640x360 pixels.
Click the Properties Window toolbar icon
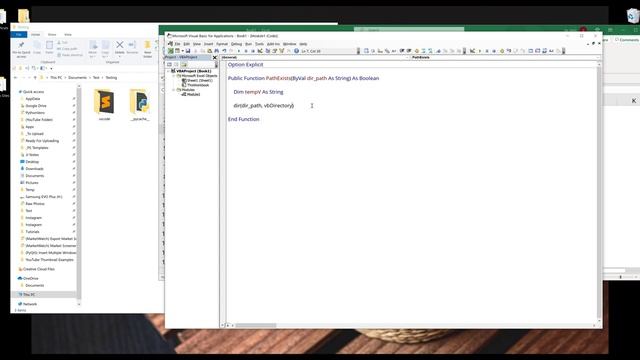[274, 51]
